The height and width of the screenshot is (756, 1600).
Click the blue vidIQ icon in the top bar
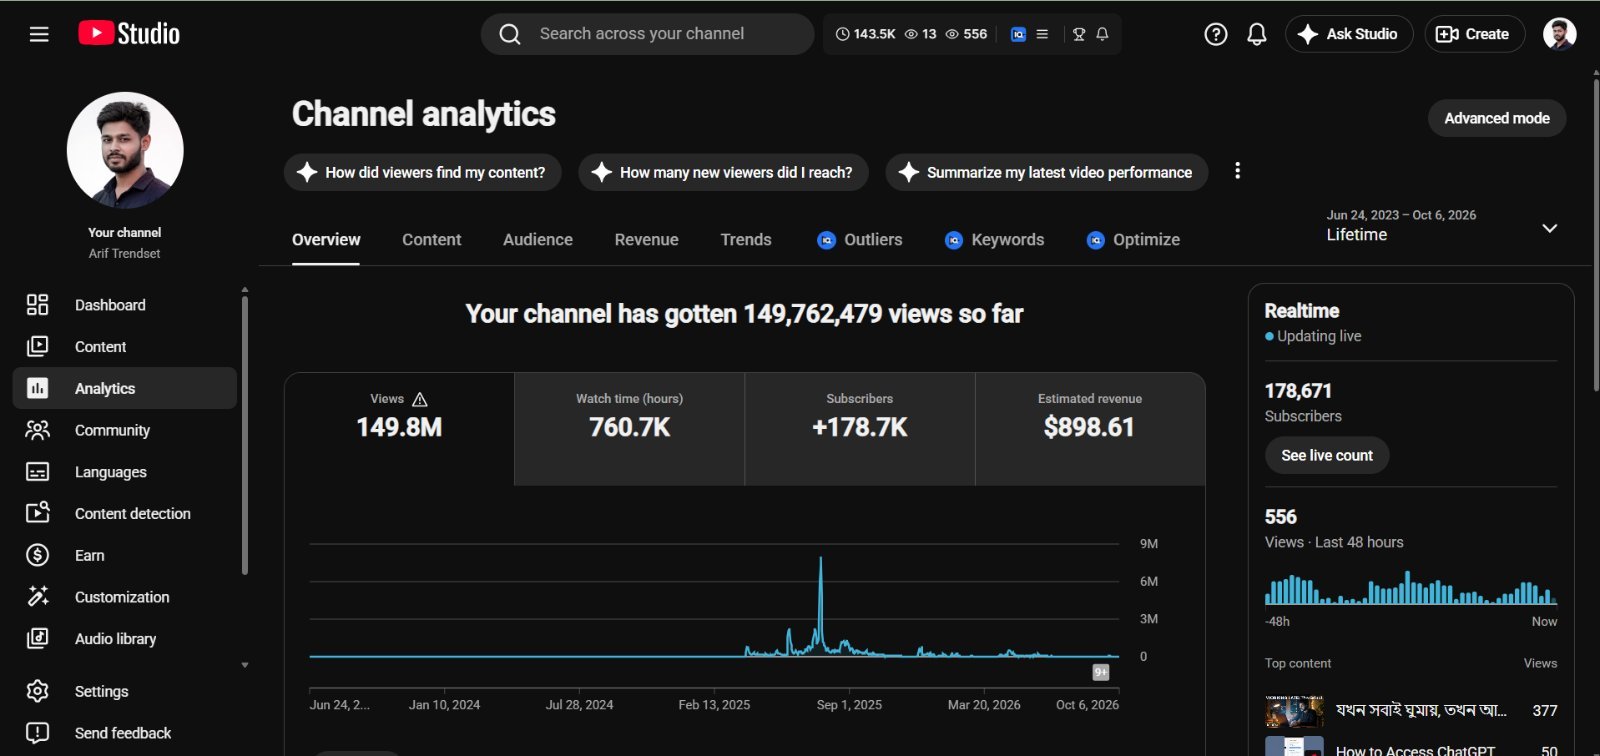1018,34
